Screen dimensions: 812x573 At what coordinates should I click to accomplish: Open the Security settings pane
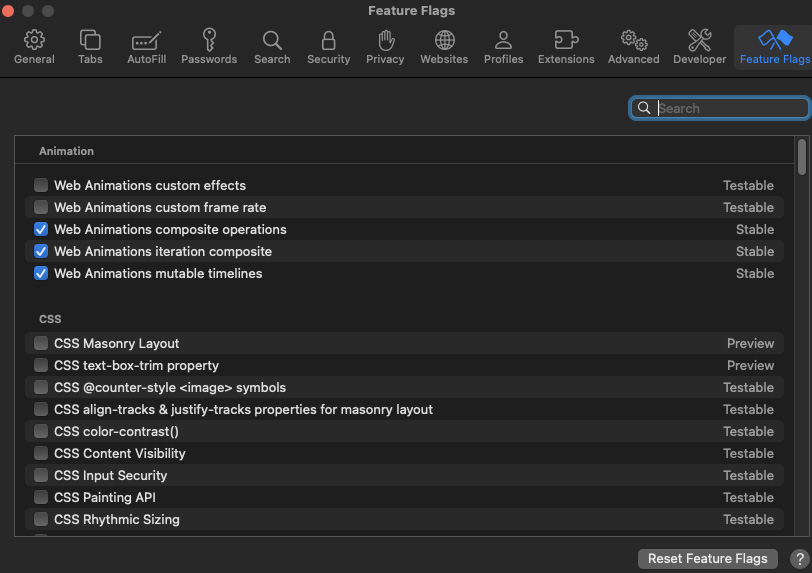(x=328, y=47)
